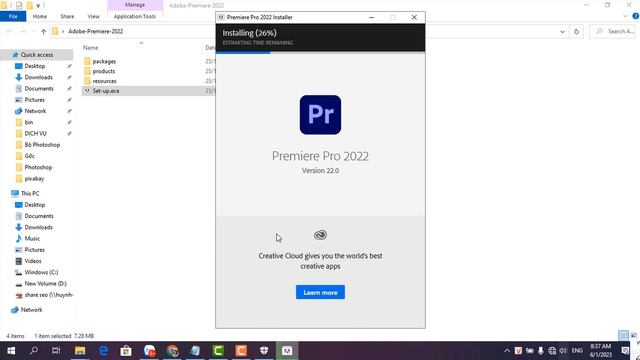Open Documents under Quick access
This screenshot has width=640, height=360.
(39, 89)
